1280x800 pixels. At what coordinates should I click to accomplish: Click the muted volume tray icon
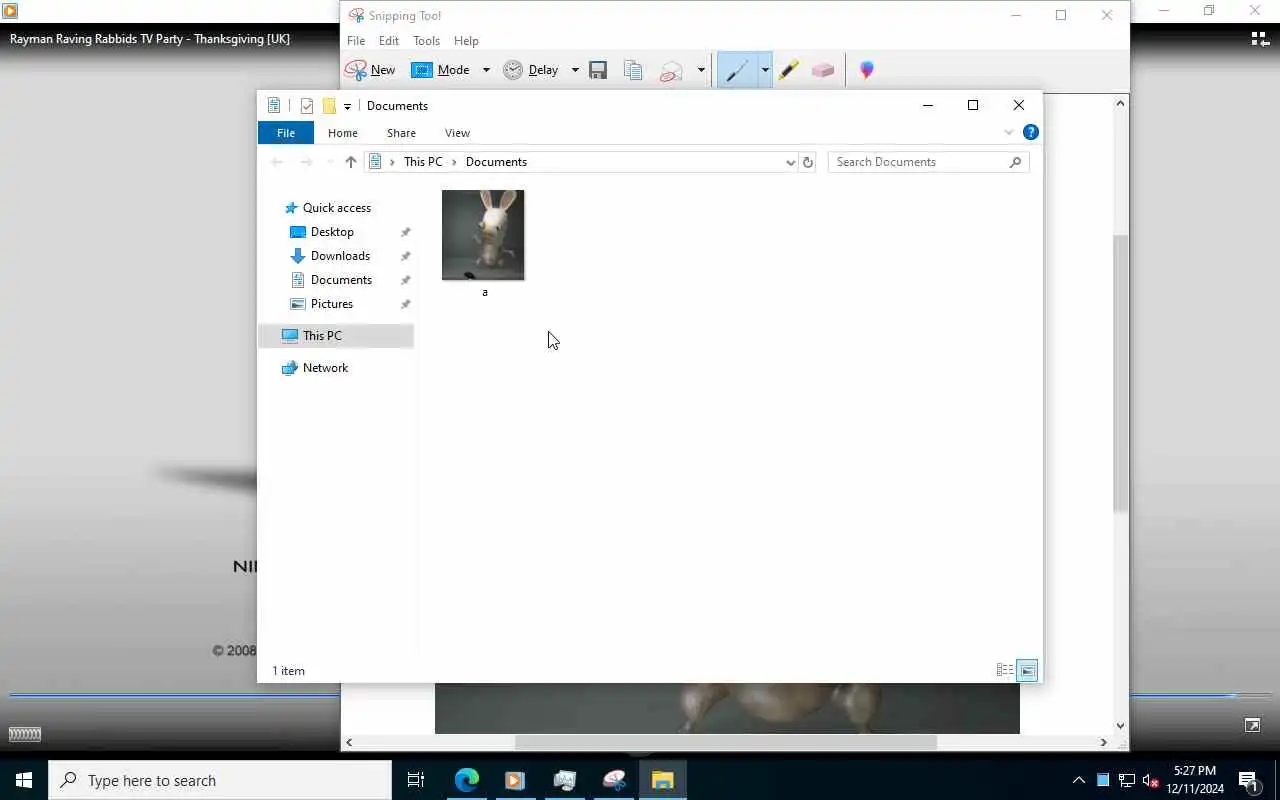tap(1150, 781)
